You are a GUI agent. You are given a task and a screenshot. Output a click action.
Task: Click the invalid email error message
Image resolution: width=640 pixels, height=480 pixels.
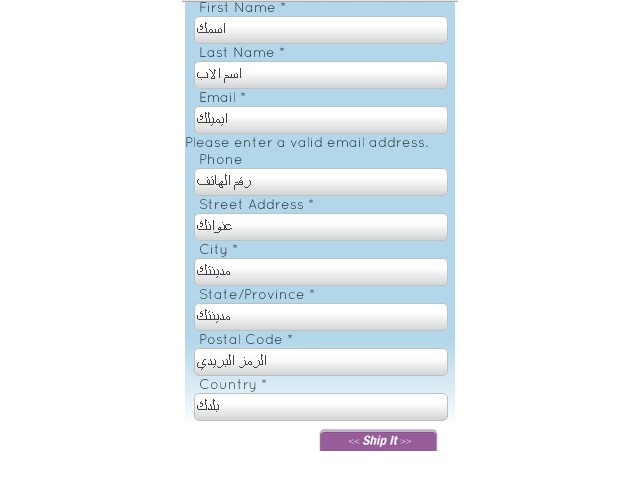click(x=306, y=143)
